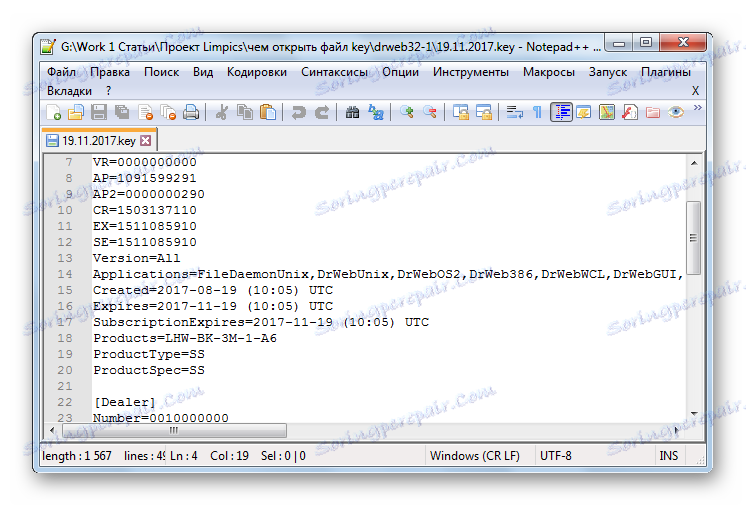Viewport: 746px width, 506px height.
Task: Toggle Show all characters pilcrow icon
Action: [537, 113]
